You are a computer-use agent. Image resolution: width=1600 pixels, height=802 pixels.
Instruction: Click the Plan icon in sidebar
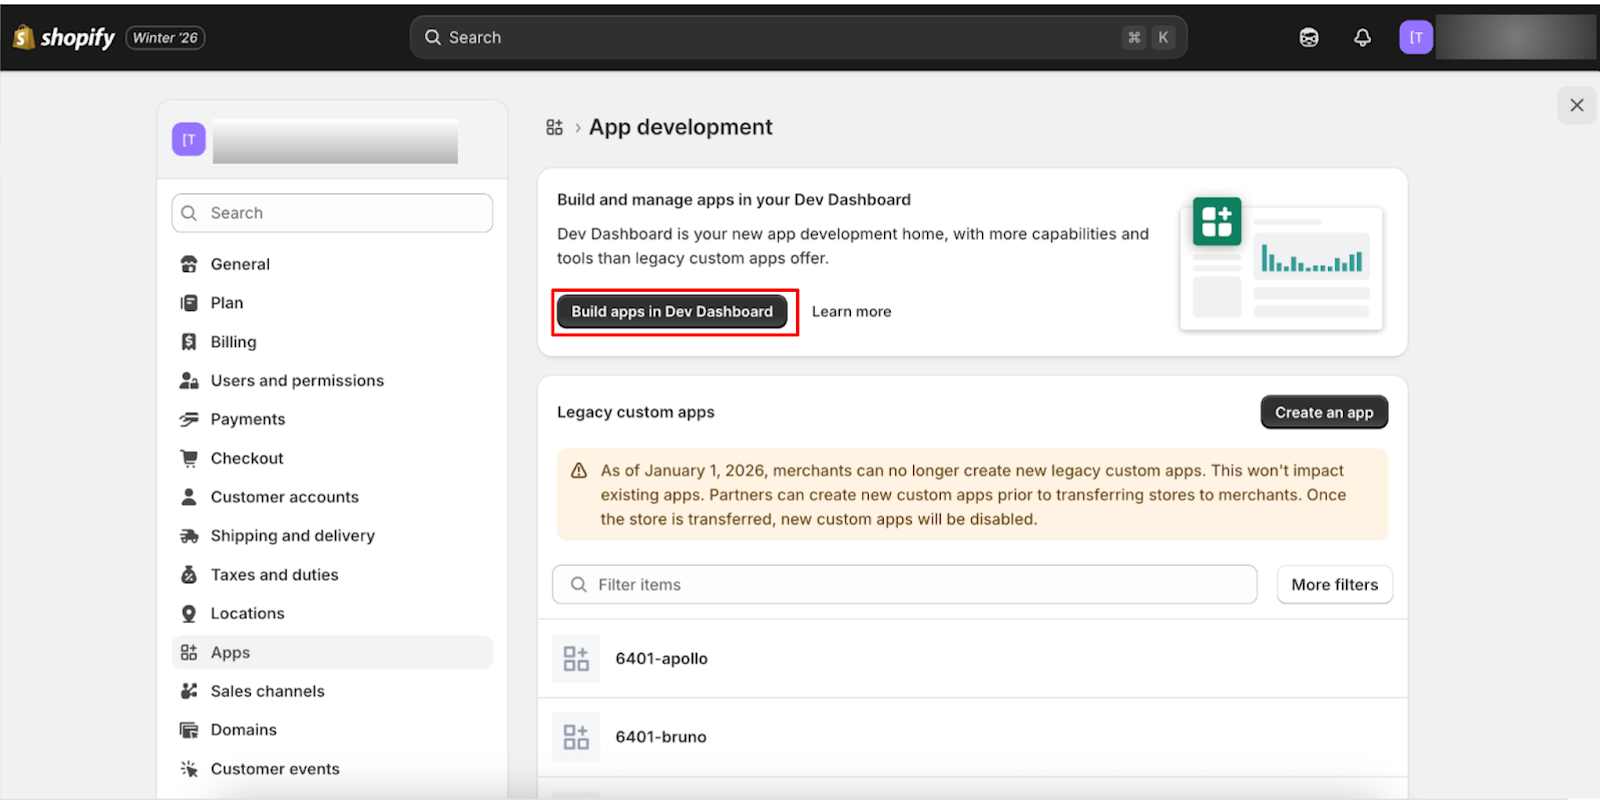click(x=189, y=303)
